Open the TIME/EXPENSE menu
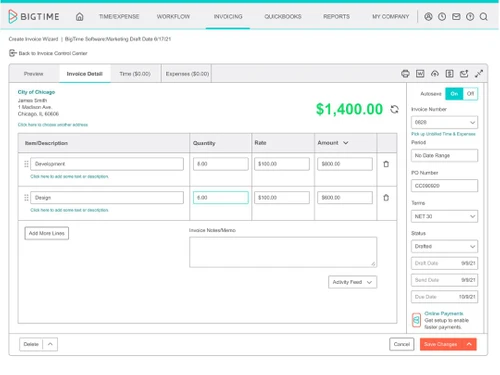500x375 pixels. click(119, 16)
